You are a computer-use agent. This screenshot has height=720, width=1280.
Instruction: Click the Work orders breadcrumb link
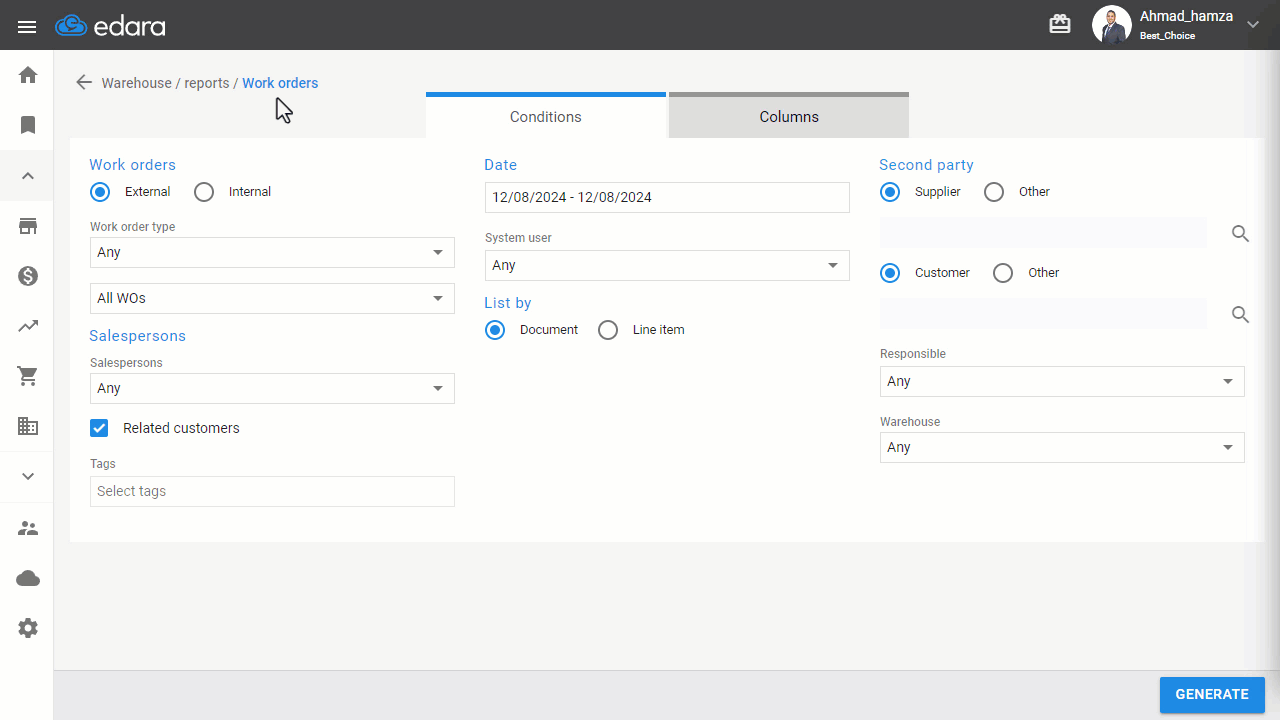(x=280, y=83)
